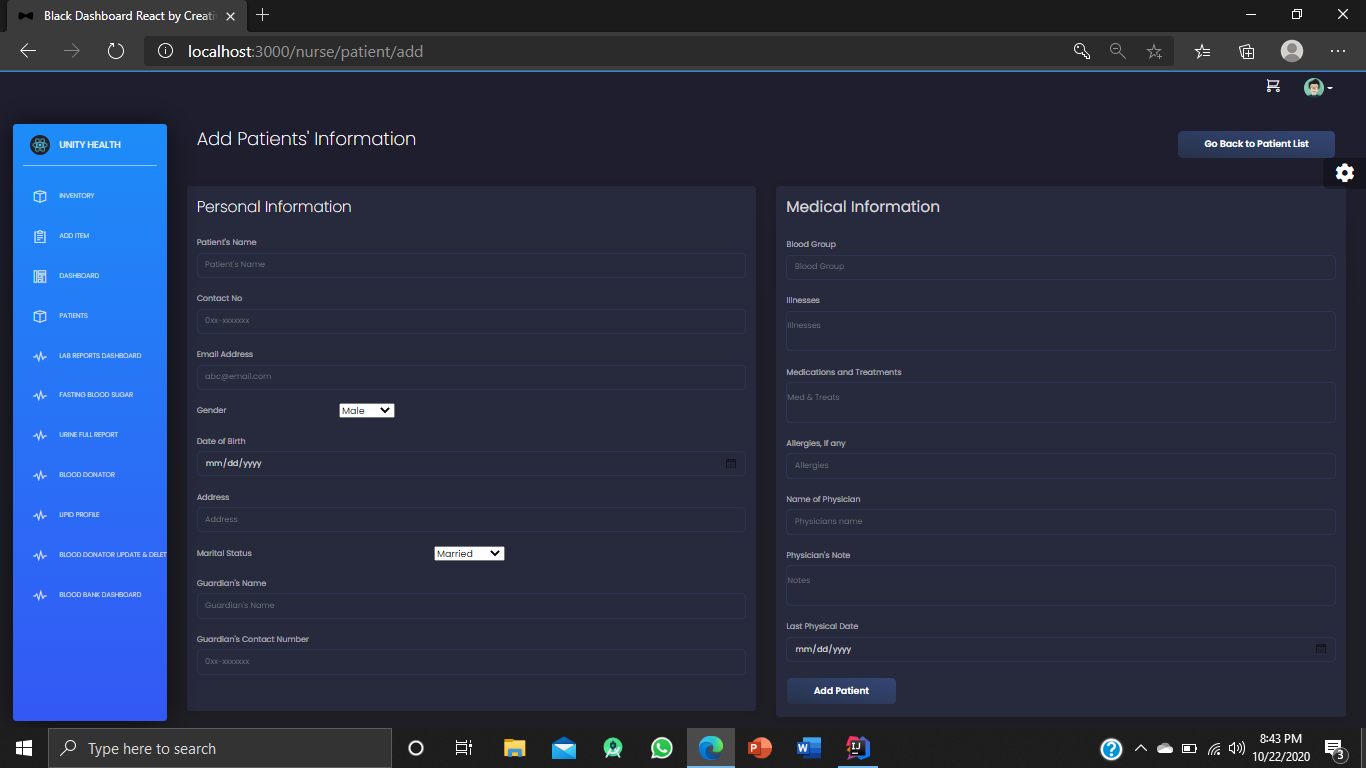Open IntelliJ IDEA from the taskbar
1366x768 pixels.
[x=857, y=748]
